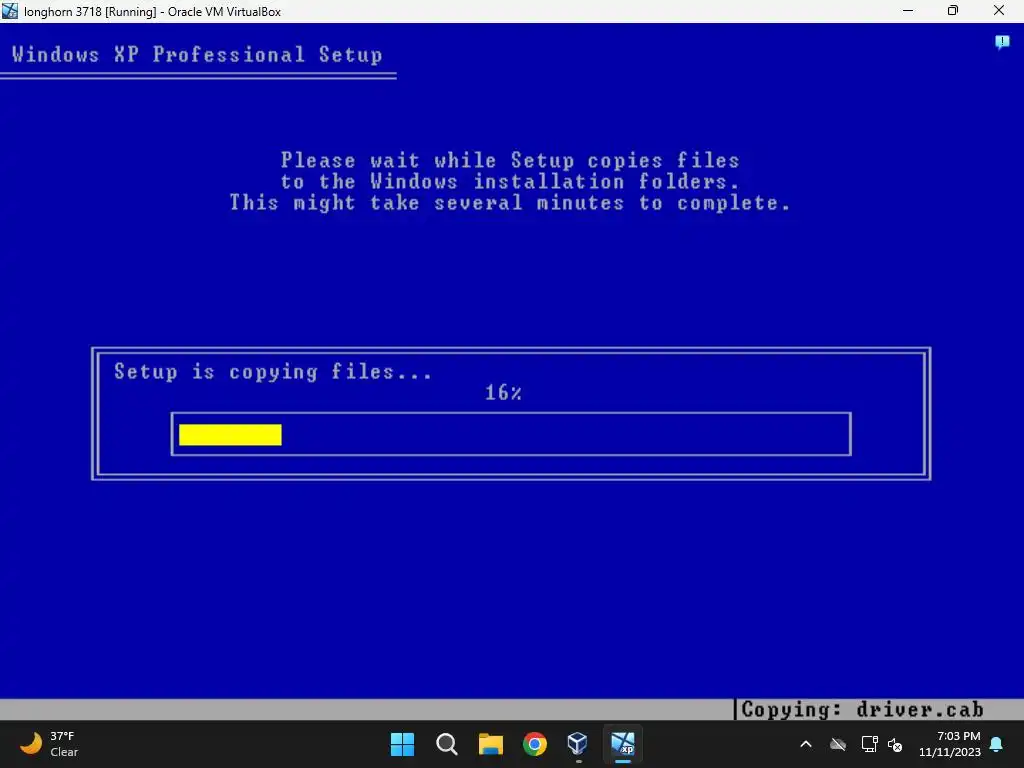The height and width of the screenshot is (768, 1024).
Task: Show hidden system tray icons
Action: (806, 744)
